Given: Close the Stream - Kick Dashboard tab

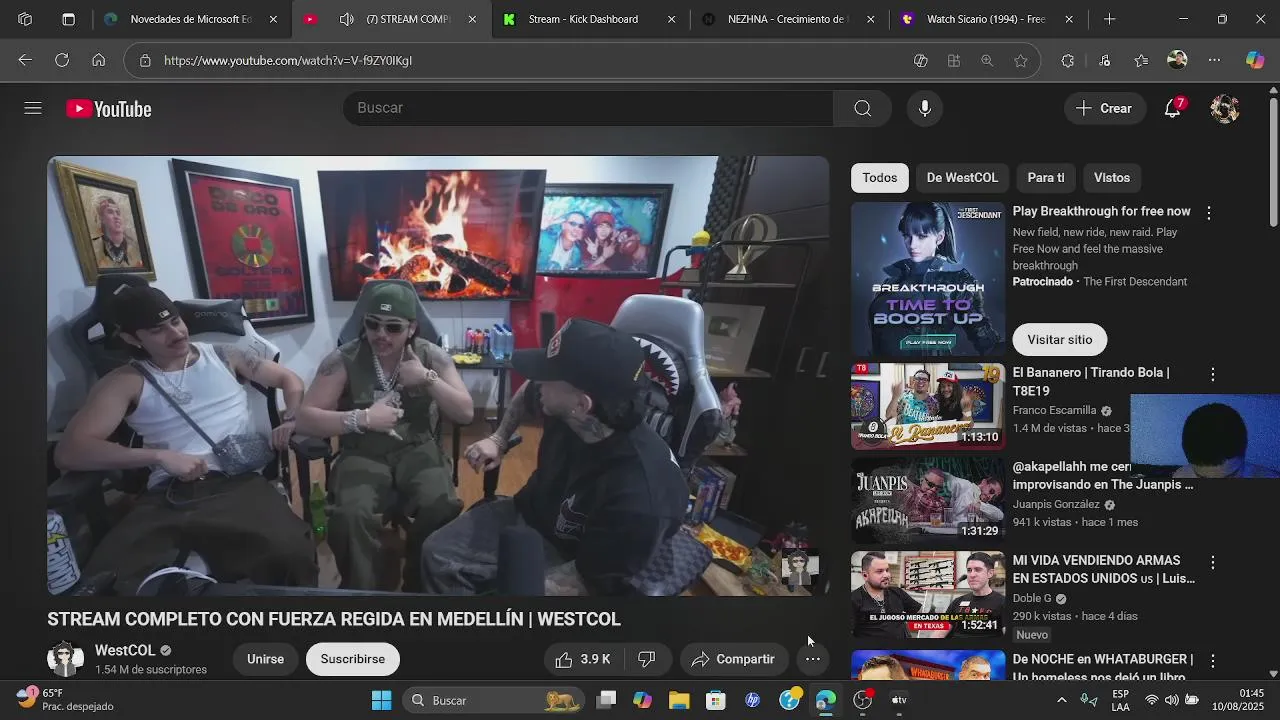Looking at the screenshot, I should coord(671,19).
